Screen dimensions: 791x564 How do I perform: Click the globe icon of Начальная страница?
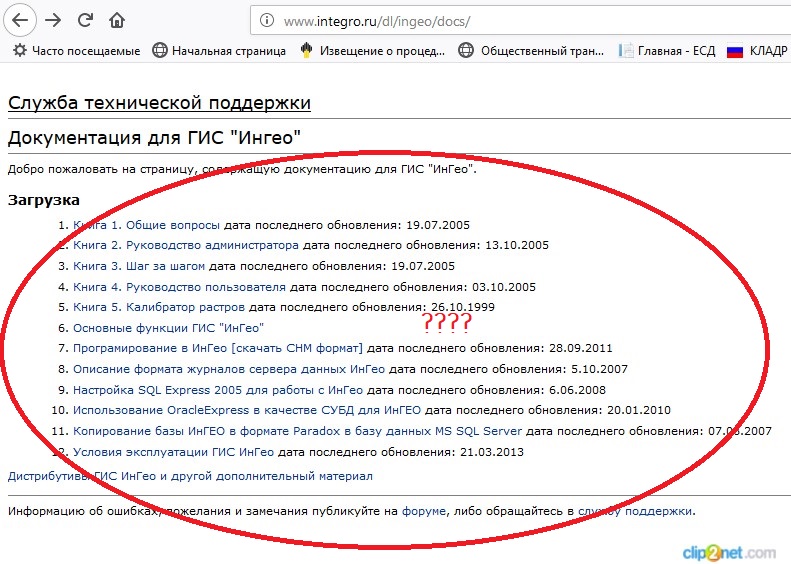tap(160, 50)
